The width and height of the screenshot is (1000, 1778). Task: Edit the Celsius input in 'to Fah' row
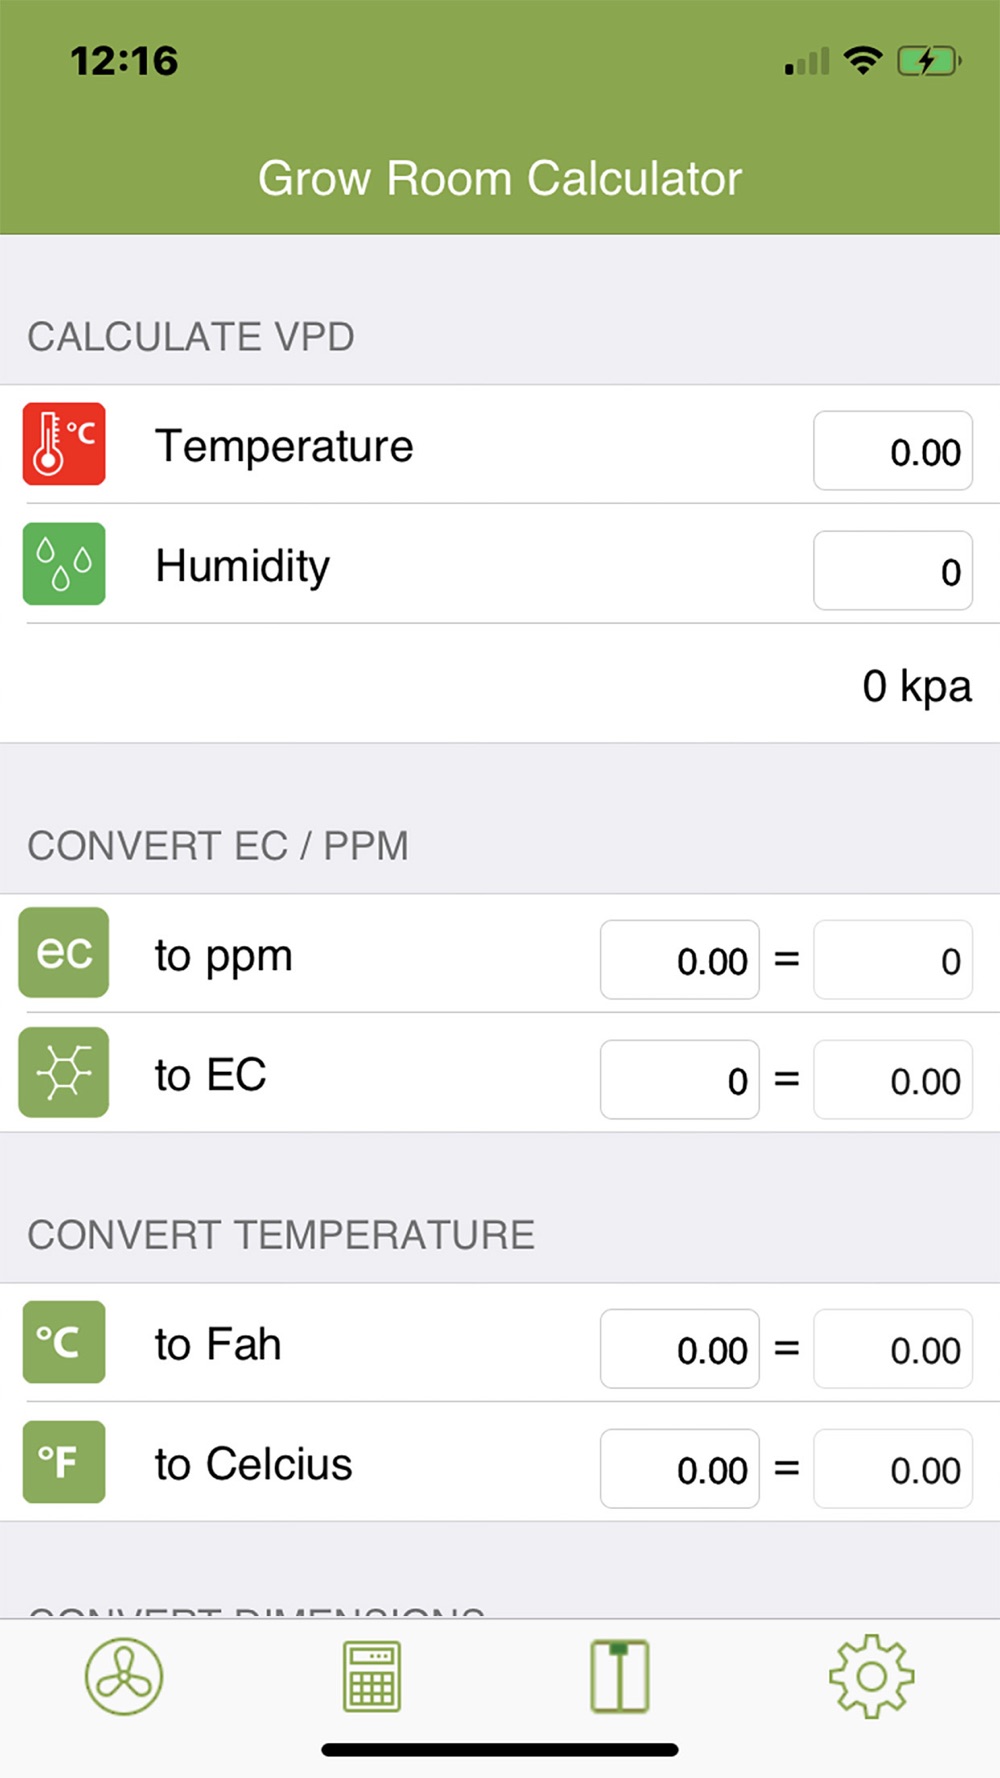(x=680, y=1348)
